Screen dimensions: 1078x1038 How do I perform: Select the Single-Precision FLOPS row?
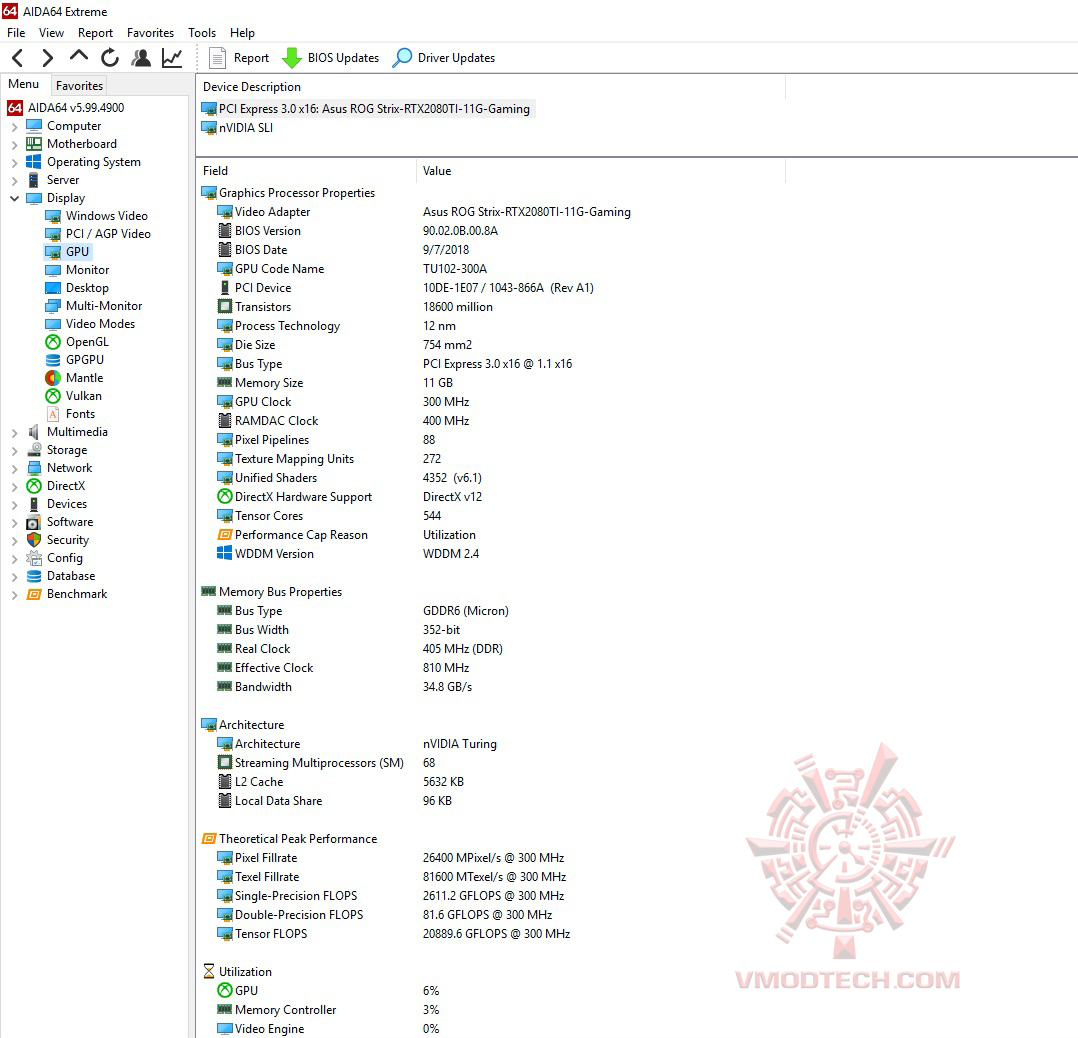390,896
